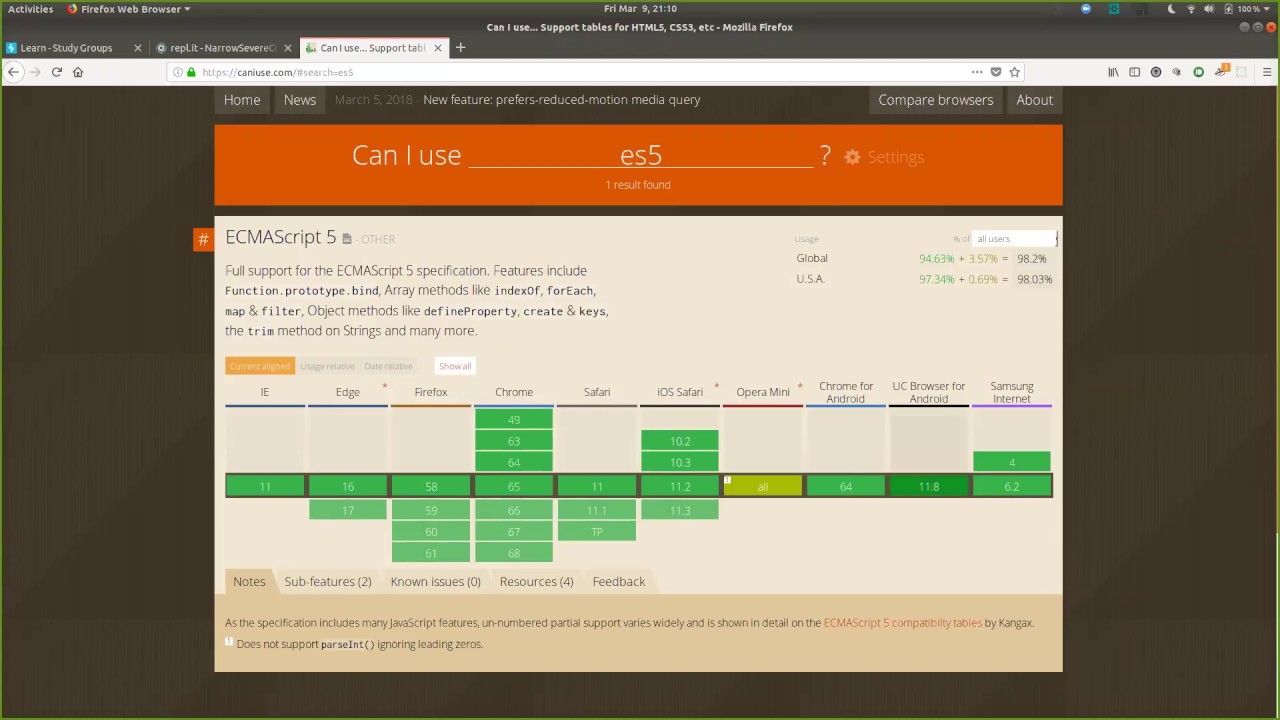Image resolution: width=1280 pixels, height=720 pixels.
Task: Open the Resources (4) tab
Action: pyautogui.click(x=536, y=581)
